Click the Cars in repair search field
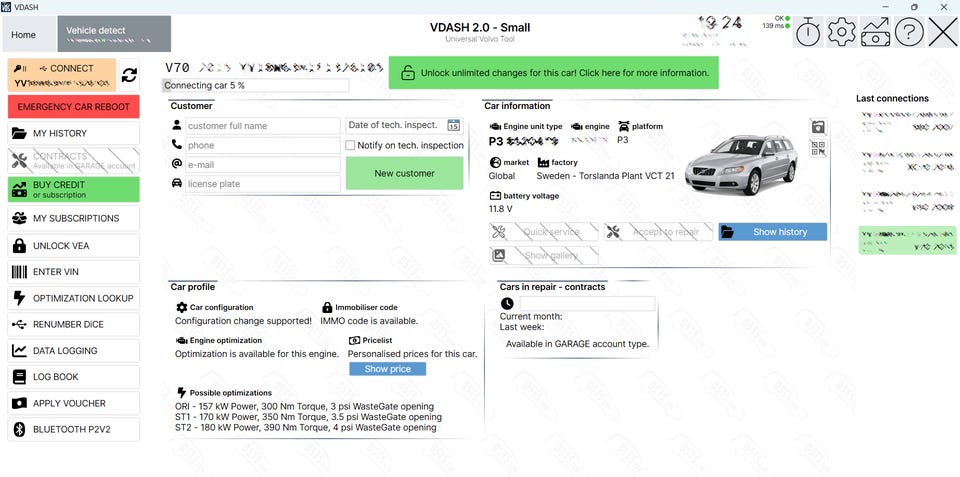This screenshot has height=477, width=960. (587, 303)
